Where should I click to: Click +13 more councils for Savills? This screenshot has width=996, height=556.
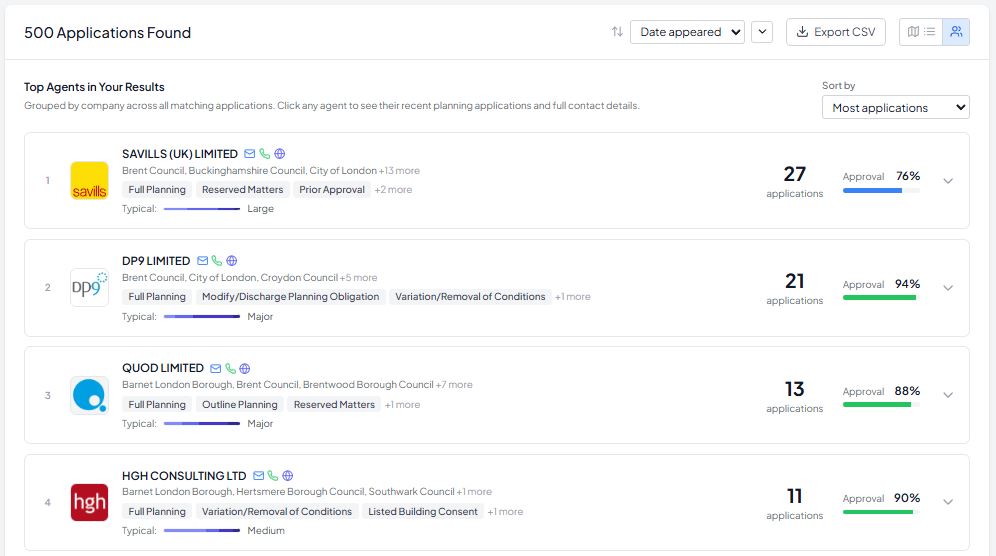pyautogui.click(x=399, y=170)
